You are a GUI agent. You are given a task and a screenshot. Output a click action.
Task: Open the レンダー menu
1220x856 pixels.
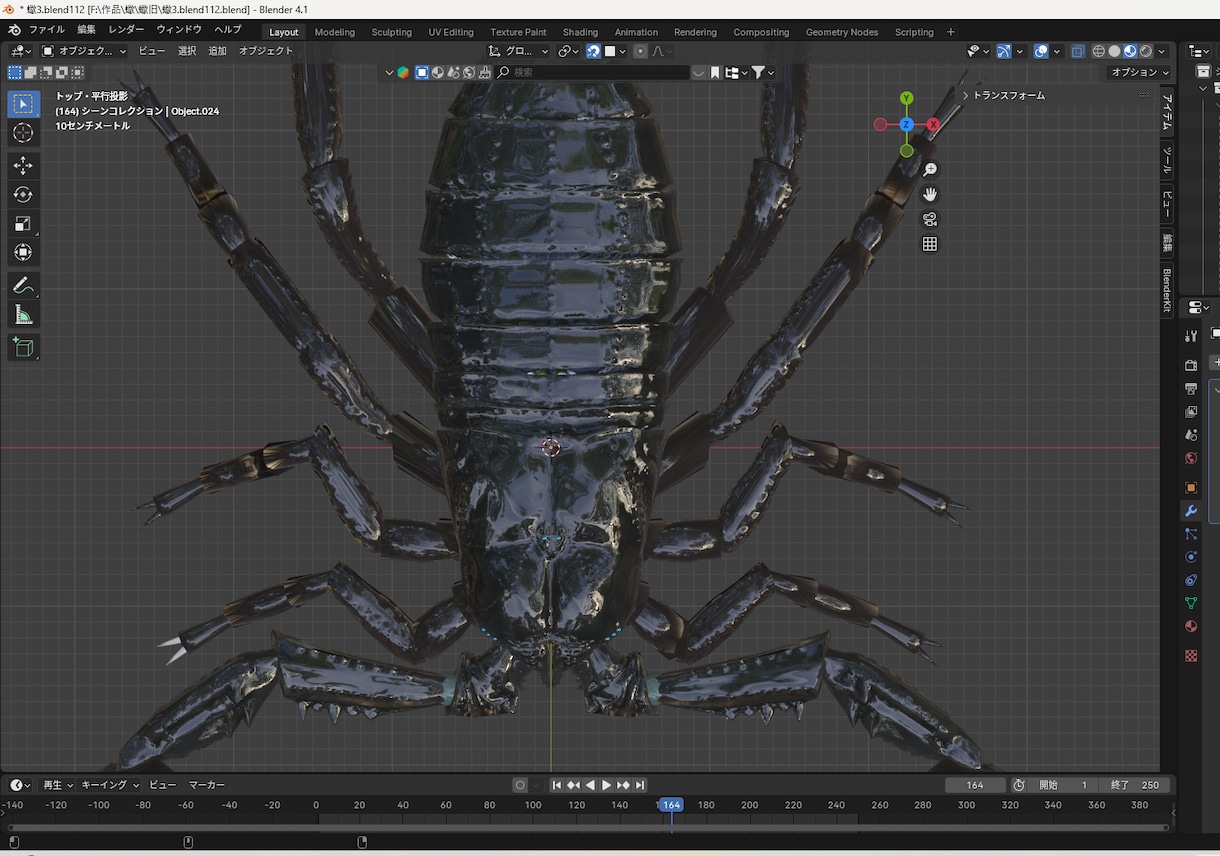point(126,30)
